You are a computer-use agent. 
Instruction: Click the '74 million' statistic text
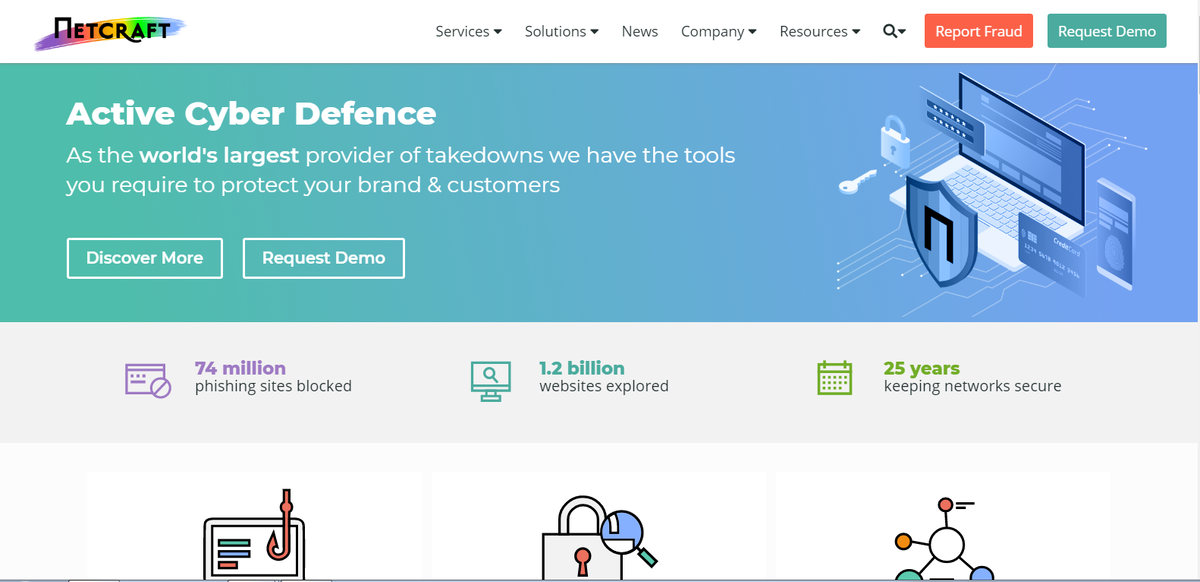click(x=240, y=368)
